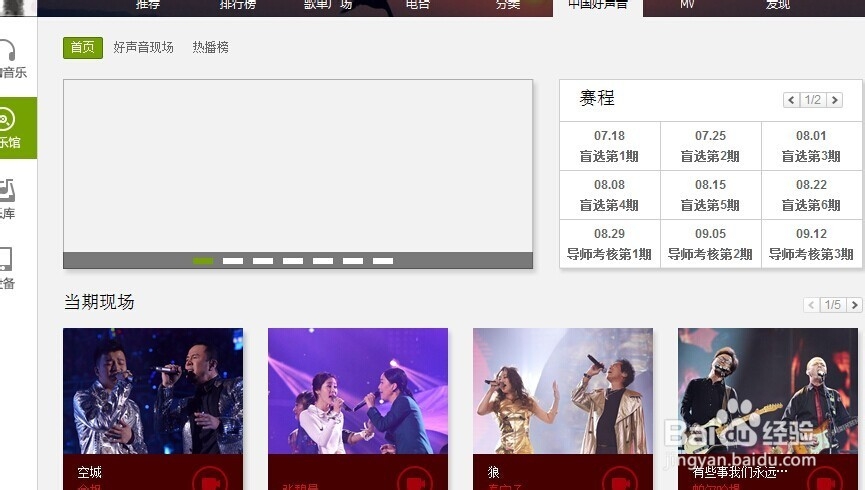Open 中国好声音 top navigation tab
The image size is (865, 490).
598,7
